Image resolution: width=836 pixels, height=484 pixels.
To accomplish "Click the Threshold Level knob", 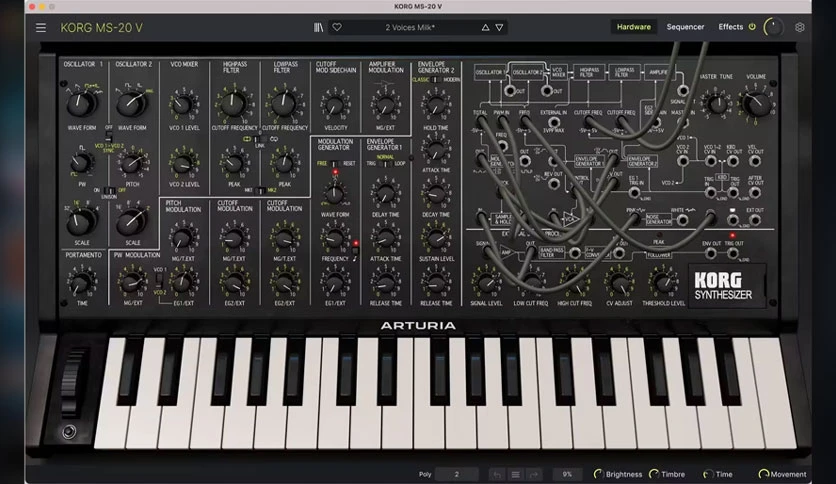I will point(663,283).
